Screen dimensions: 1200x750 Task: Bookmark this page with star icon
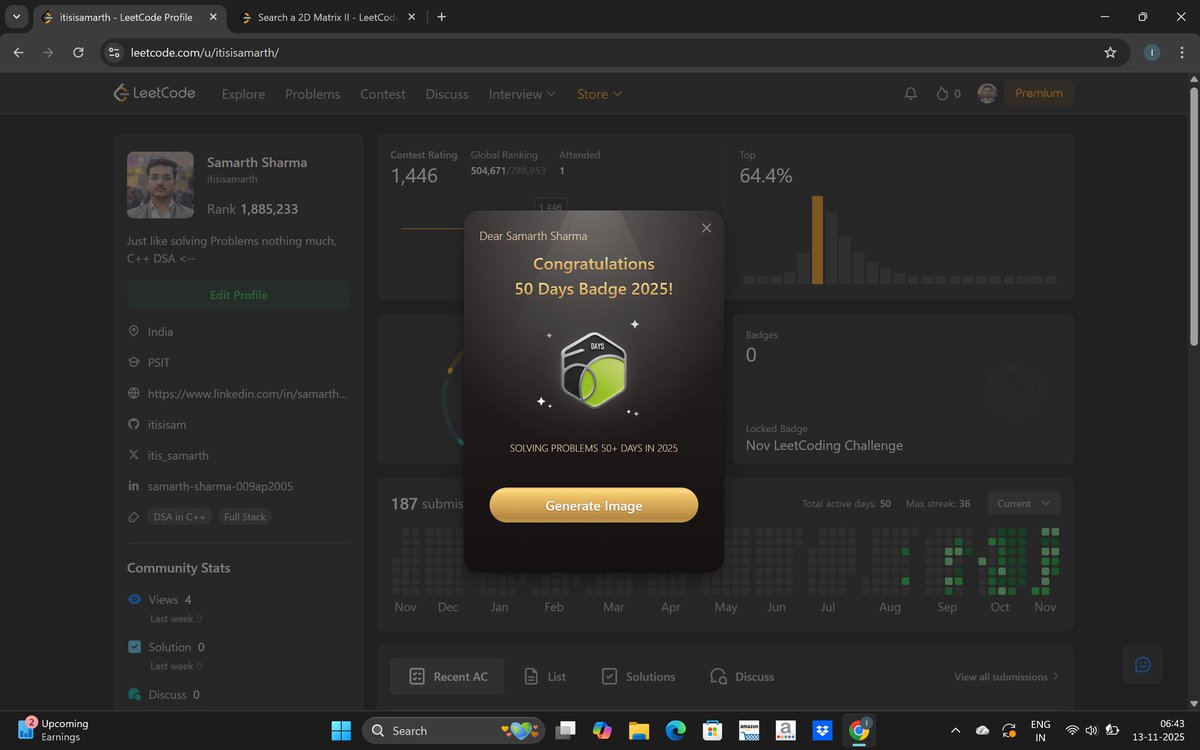tap(1110, 52)
